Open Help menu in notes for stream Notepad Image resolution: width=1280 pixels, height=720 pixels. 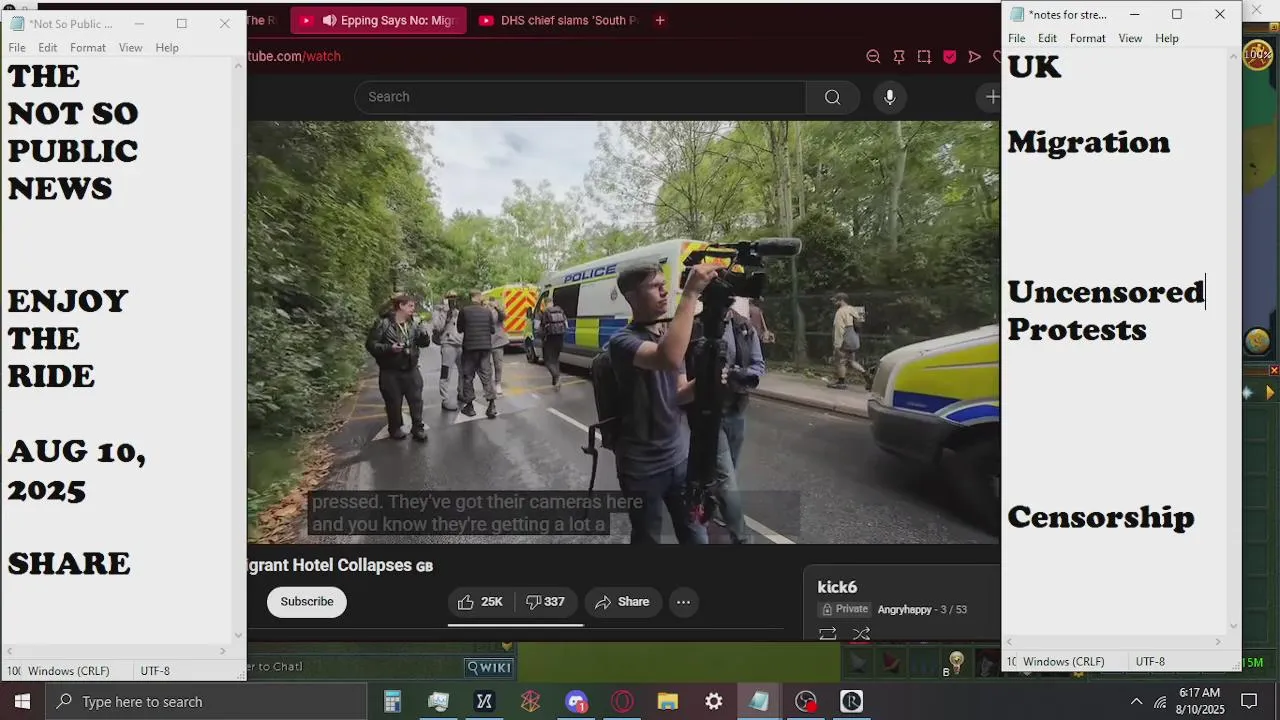tap(1167, 38)
